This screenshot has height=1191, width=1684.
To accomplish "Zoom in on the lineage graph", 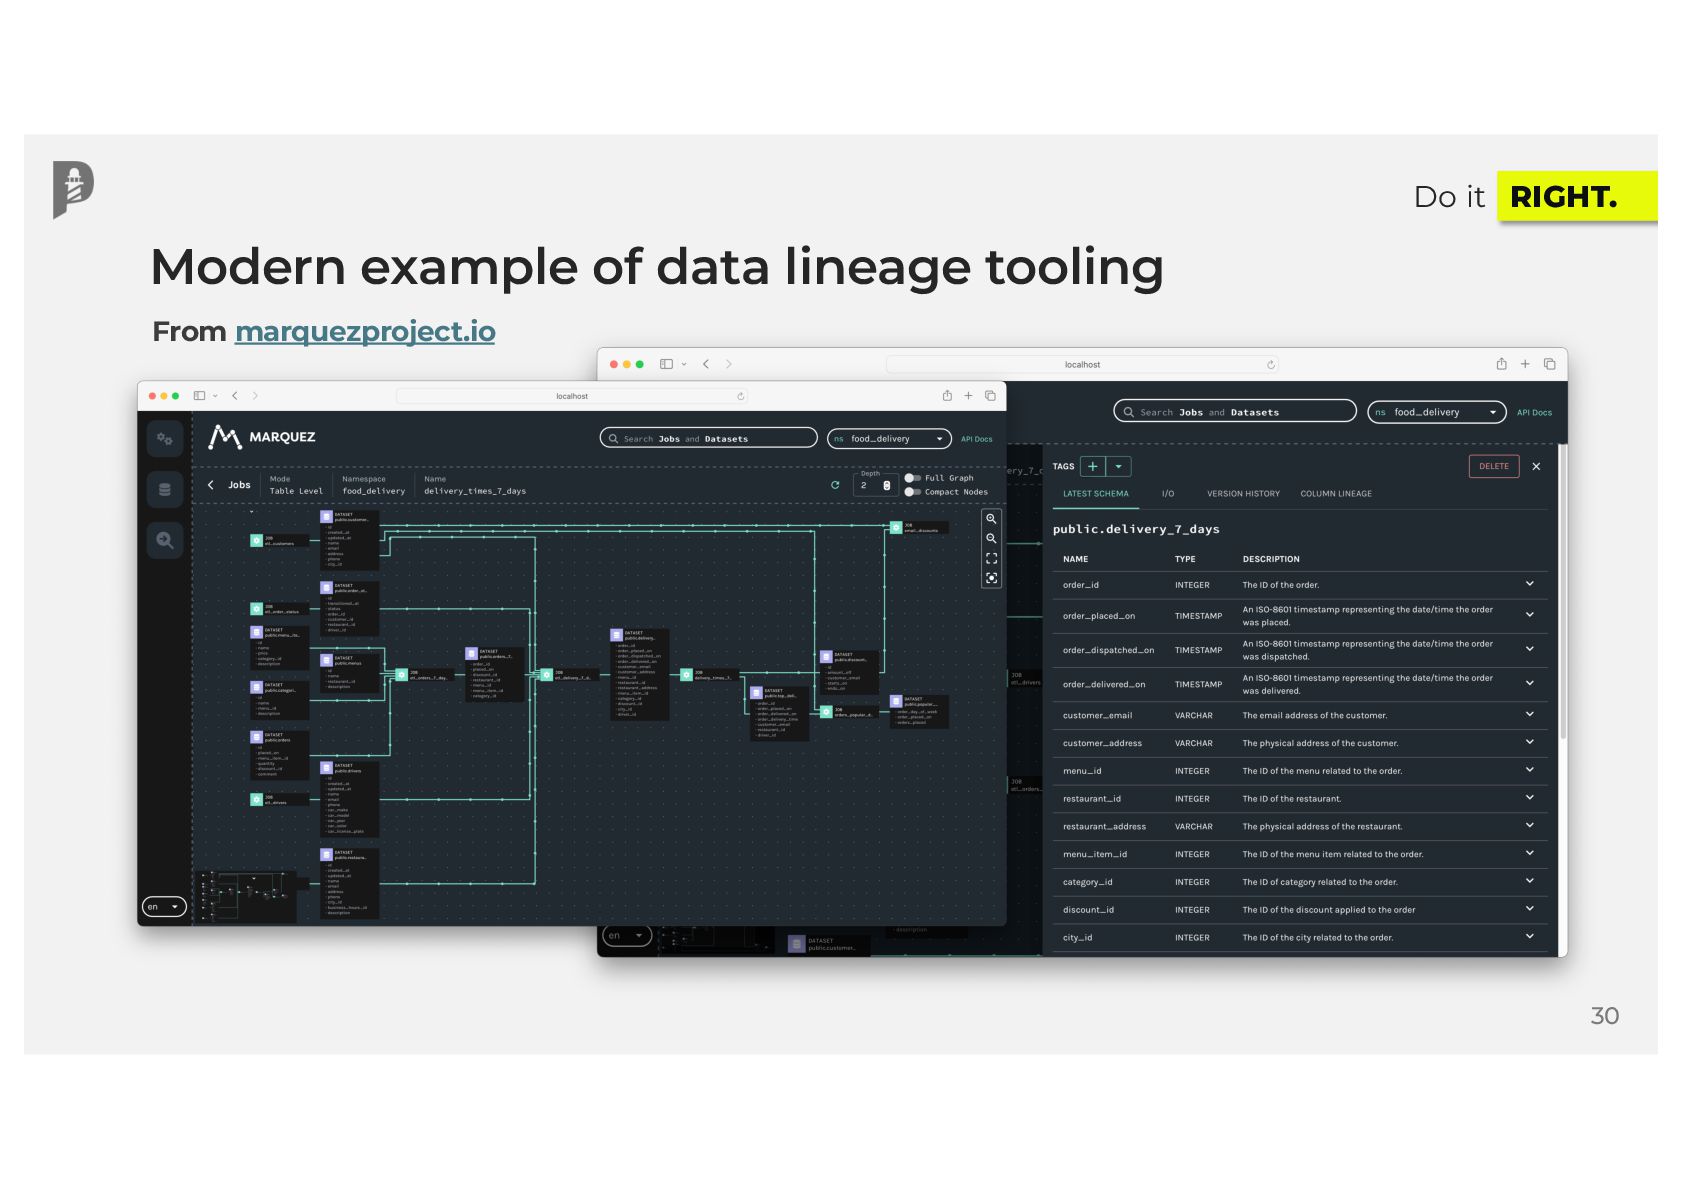I will 991,519.
